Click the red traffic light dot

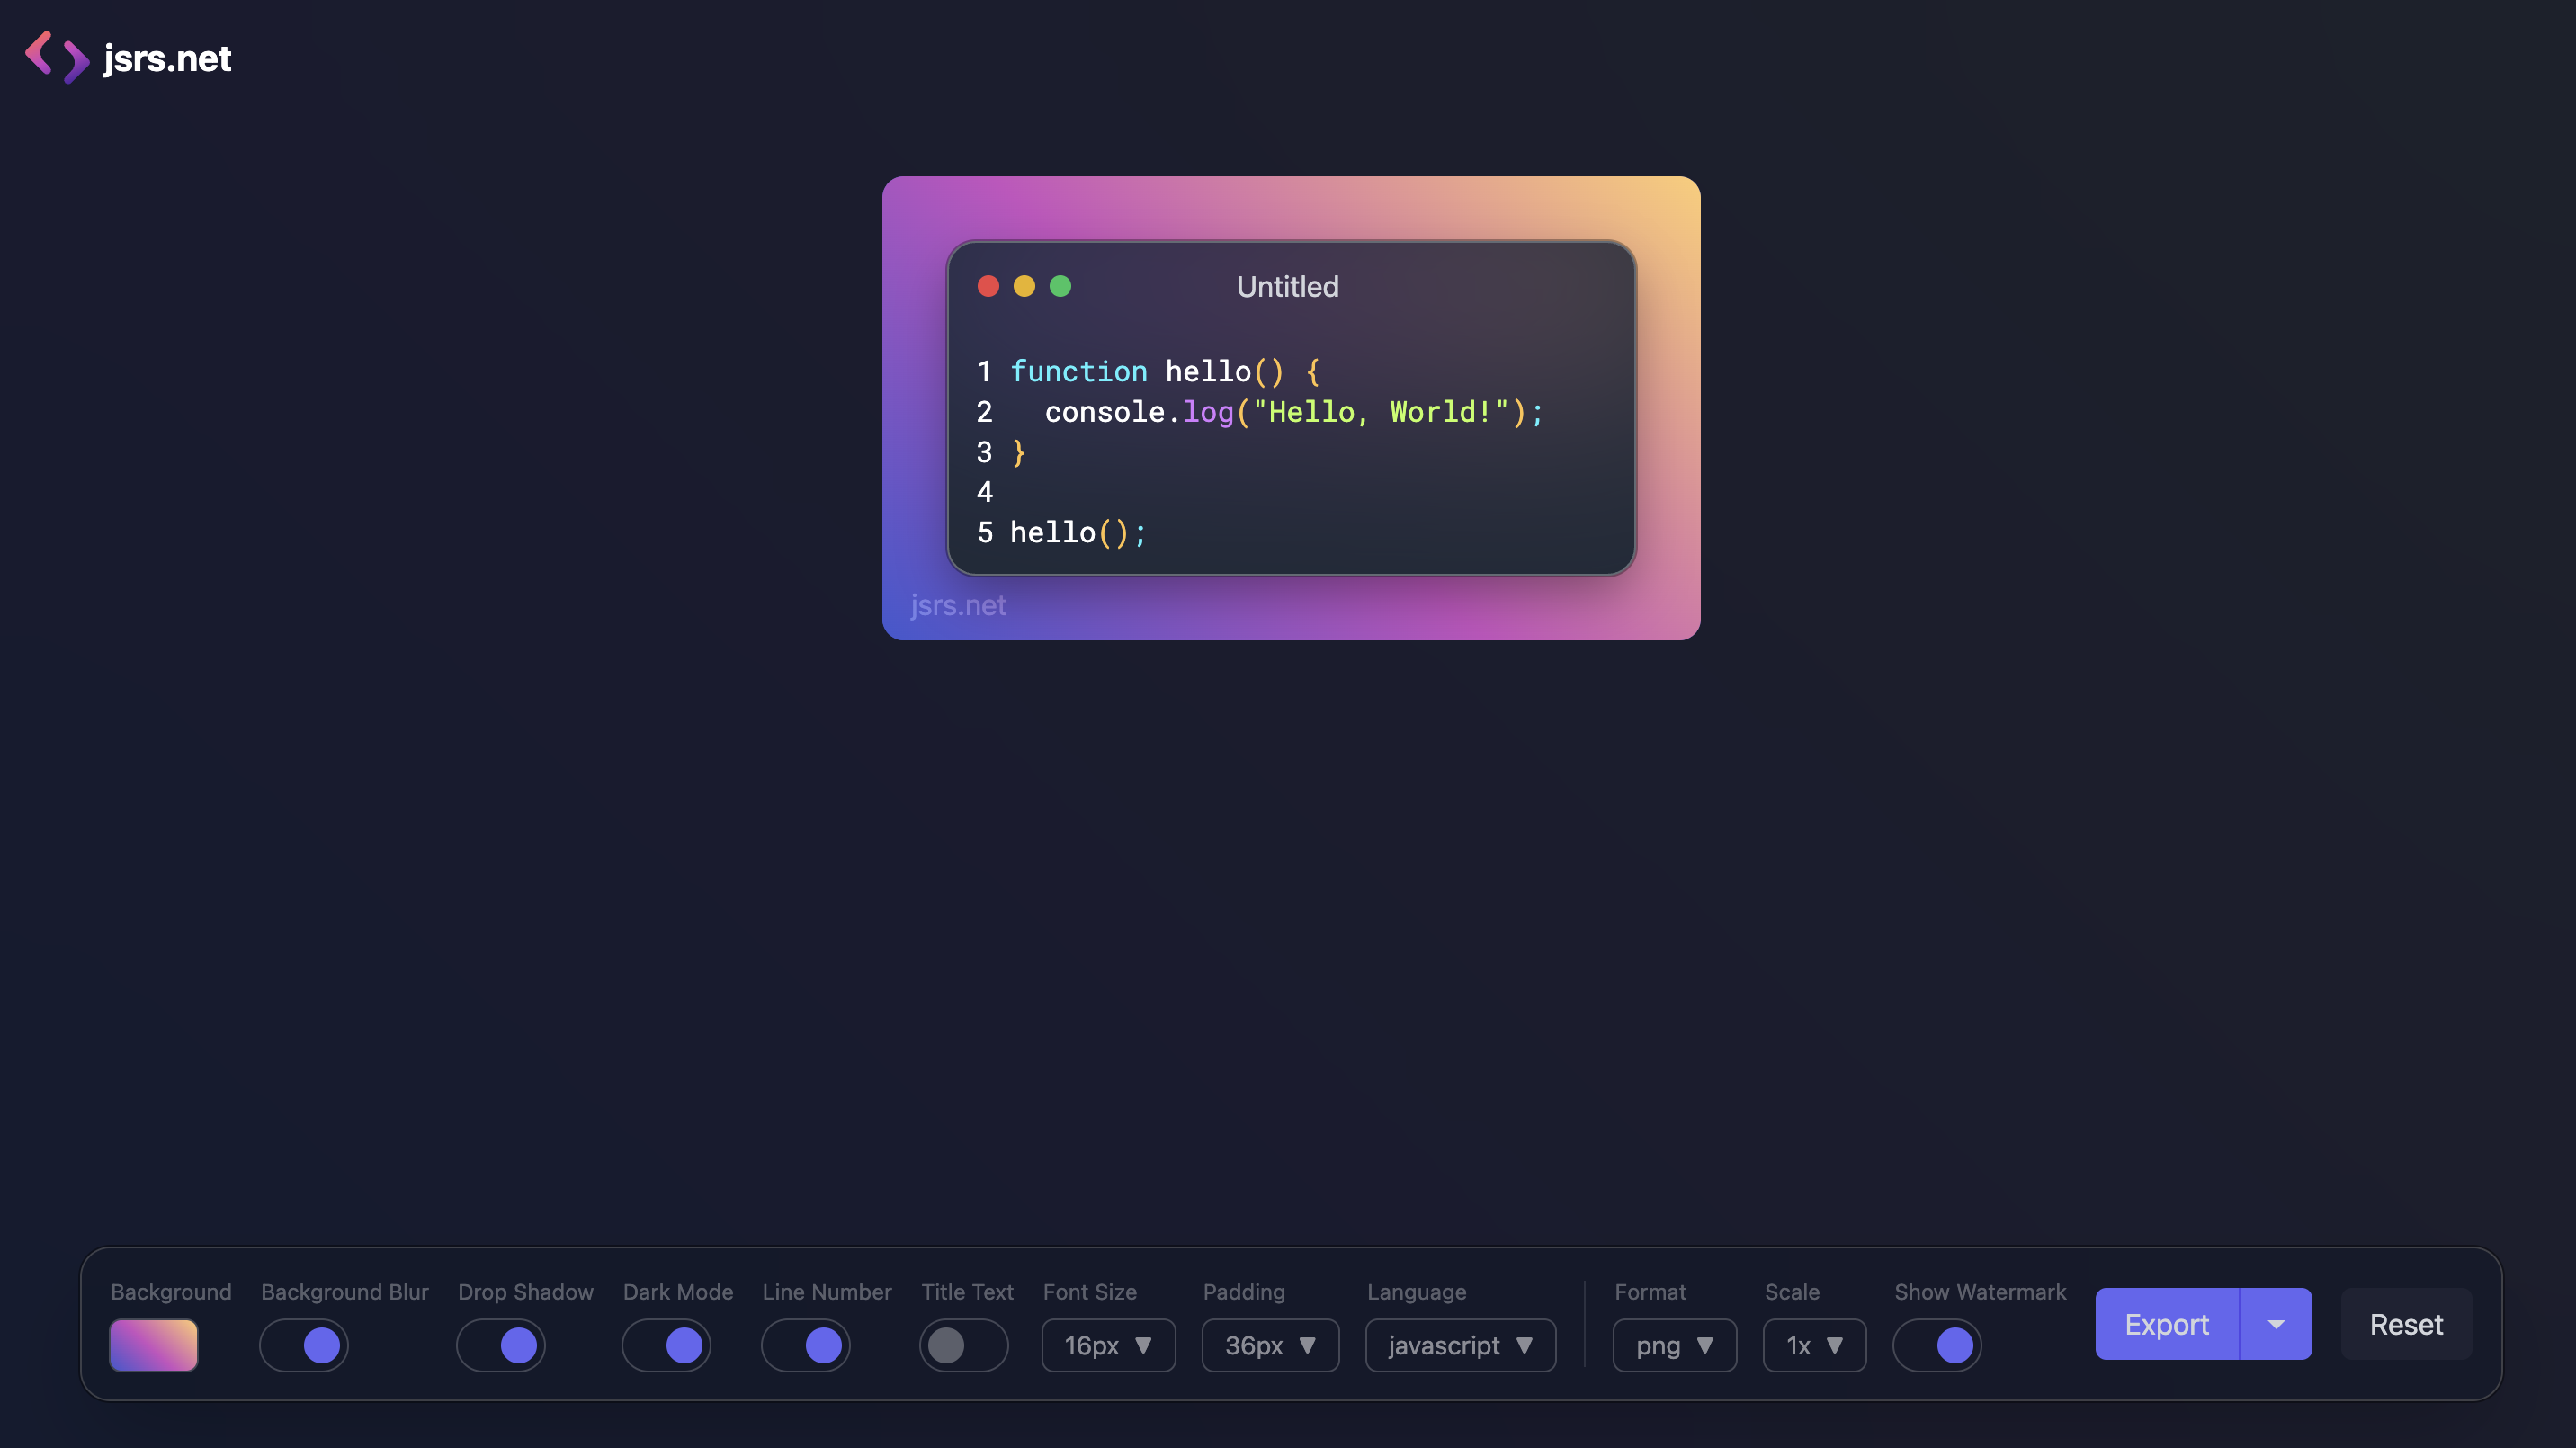(988, 287)
